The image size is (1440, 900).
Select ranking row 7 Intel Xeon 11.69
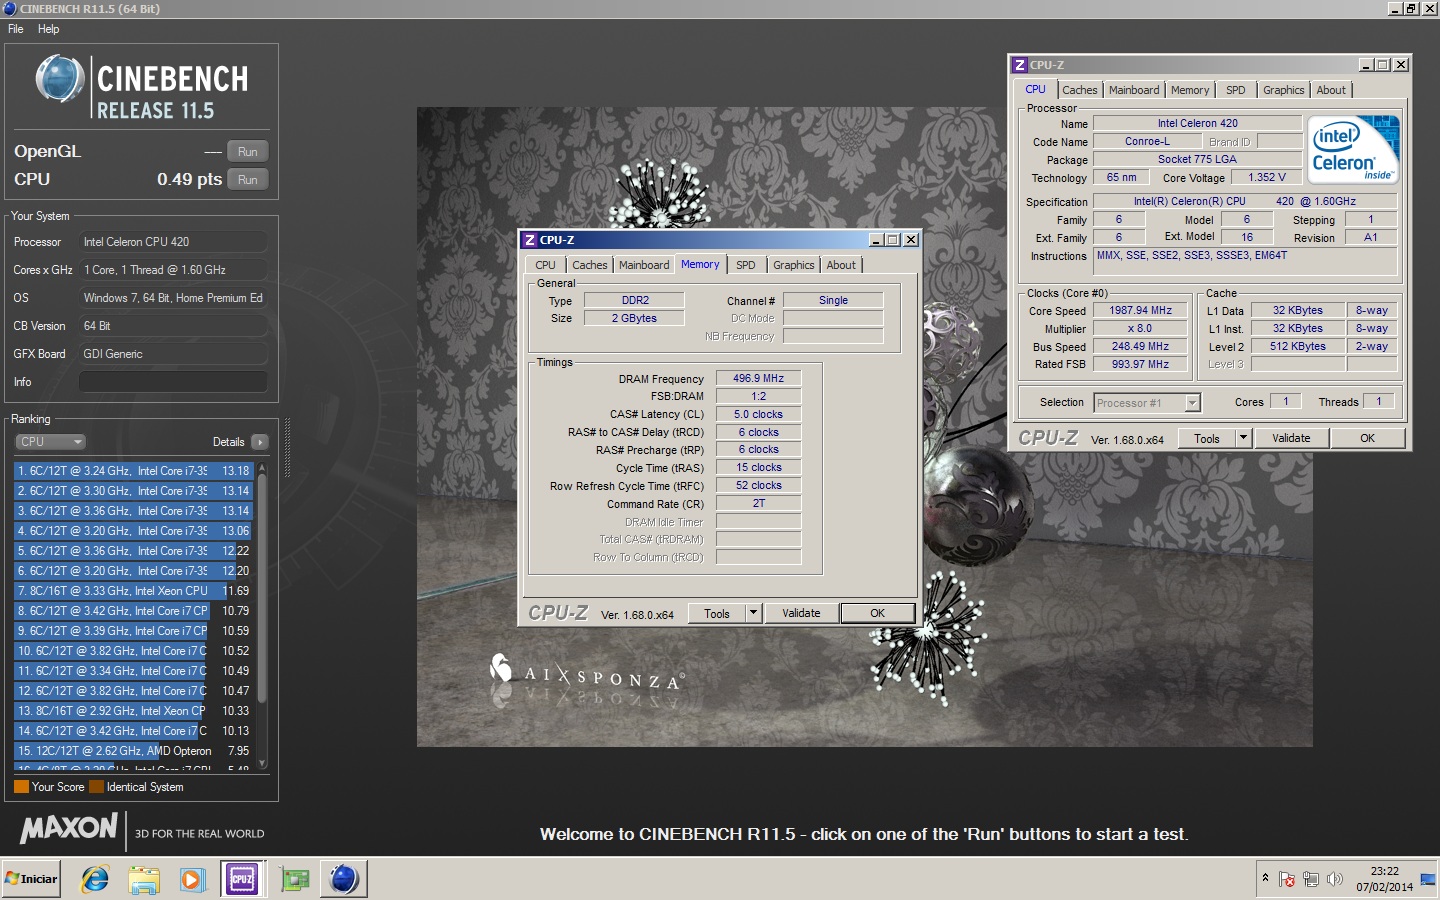pos(133,591)
